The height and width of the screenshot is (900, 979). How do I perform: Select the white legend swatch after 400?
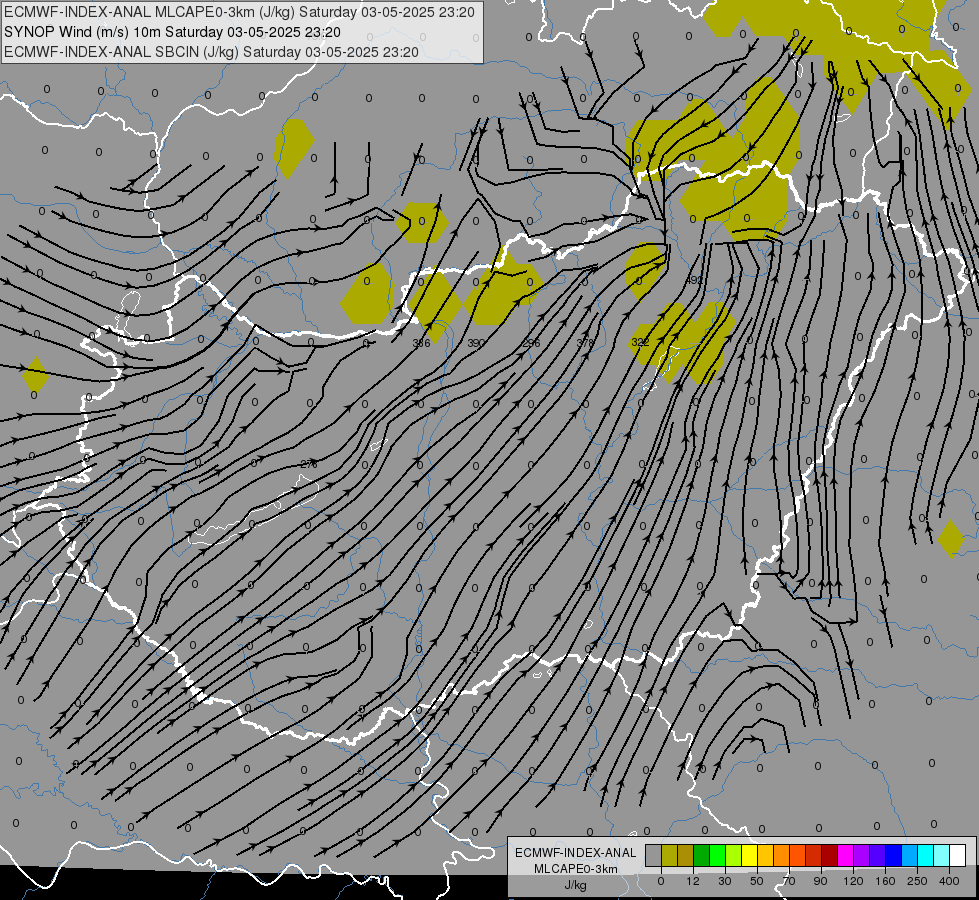point(958,856)
